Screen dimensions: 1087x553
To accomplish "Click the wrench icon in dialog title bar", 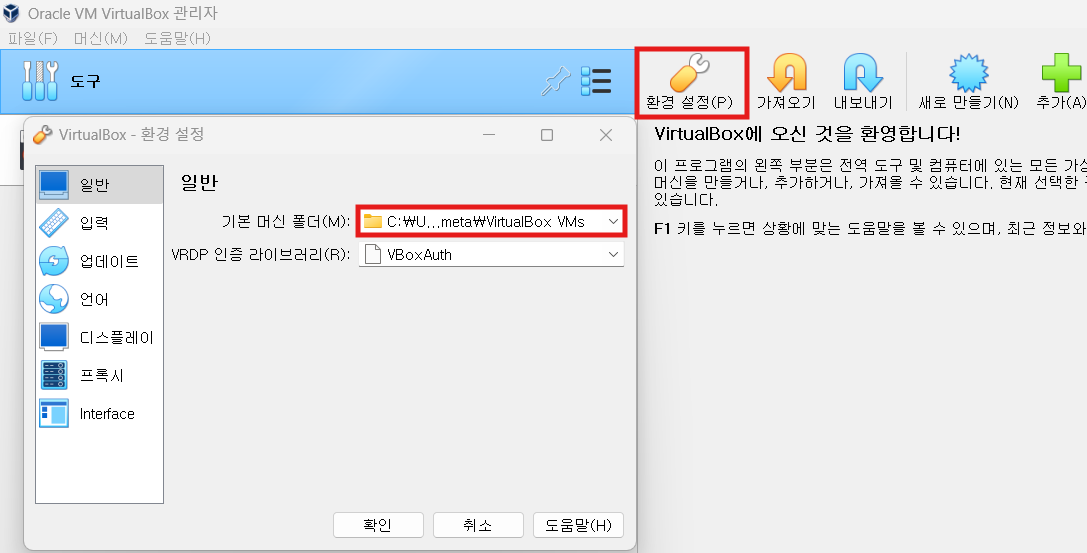I will 42,134.
